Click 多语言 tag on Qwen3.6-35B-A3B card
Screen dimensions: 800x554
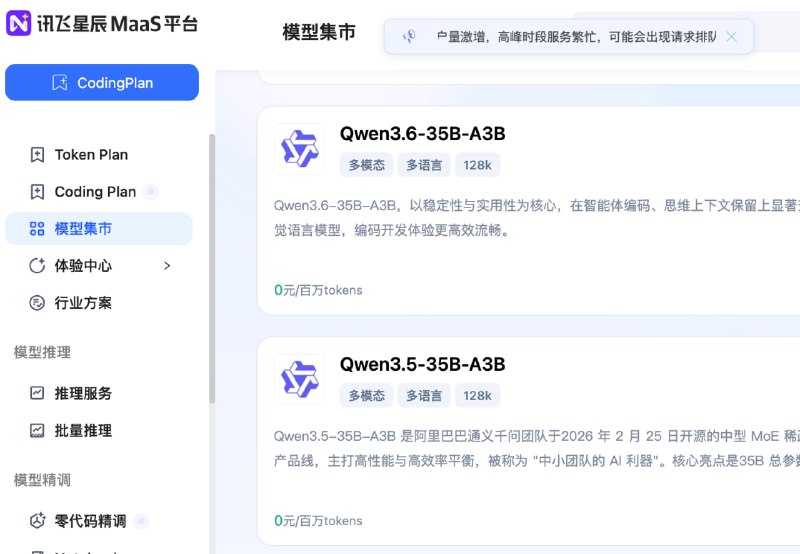coord(424,165)
